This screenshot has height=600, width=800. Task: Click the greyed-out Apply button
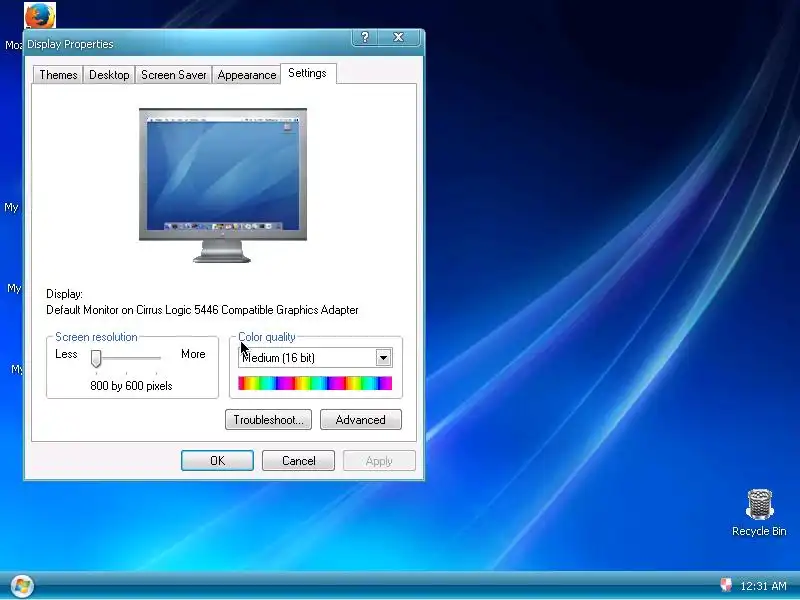(379, 461)
